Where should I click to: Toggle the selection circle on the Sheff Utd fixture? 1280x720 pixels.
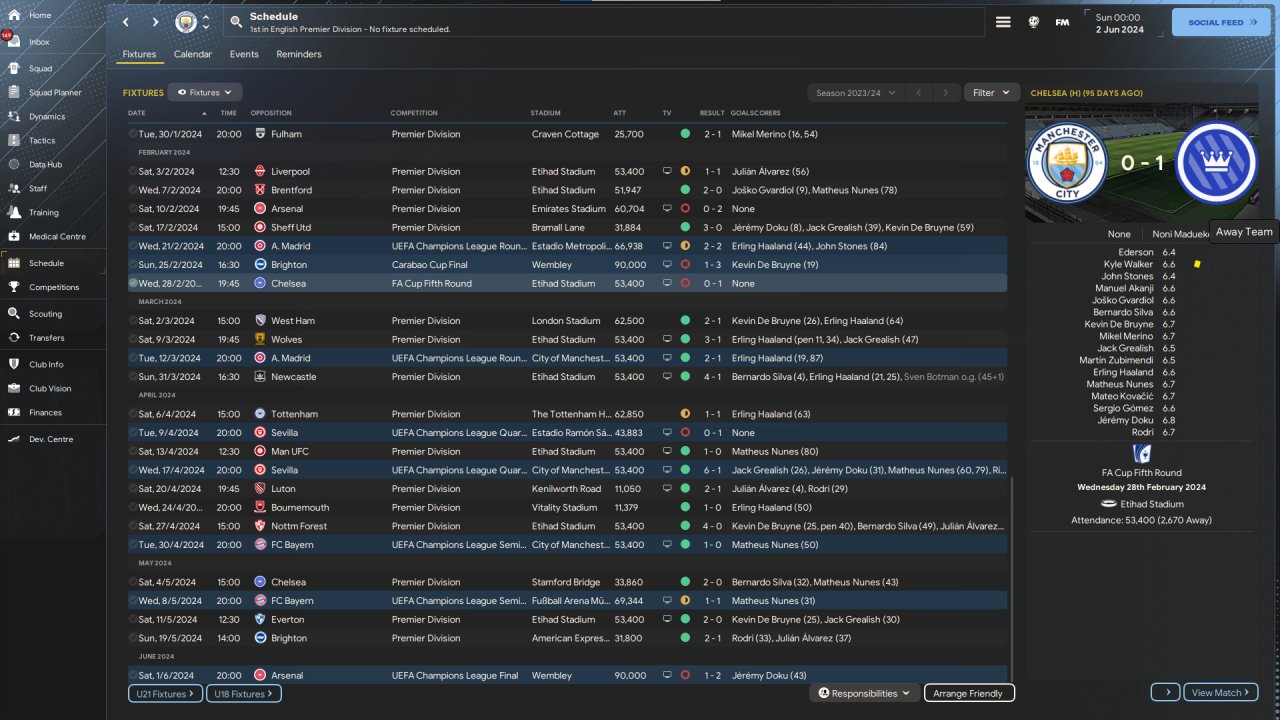pos(133,227)
